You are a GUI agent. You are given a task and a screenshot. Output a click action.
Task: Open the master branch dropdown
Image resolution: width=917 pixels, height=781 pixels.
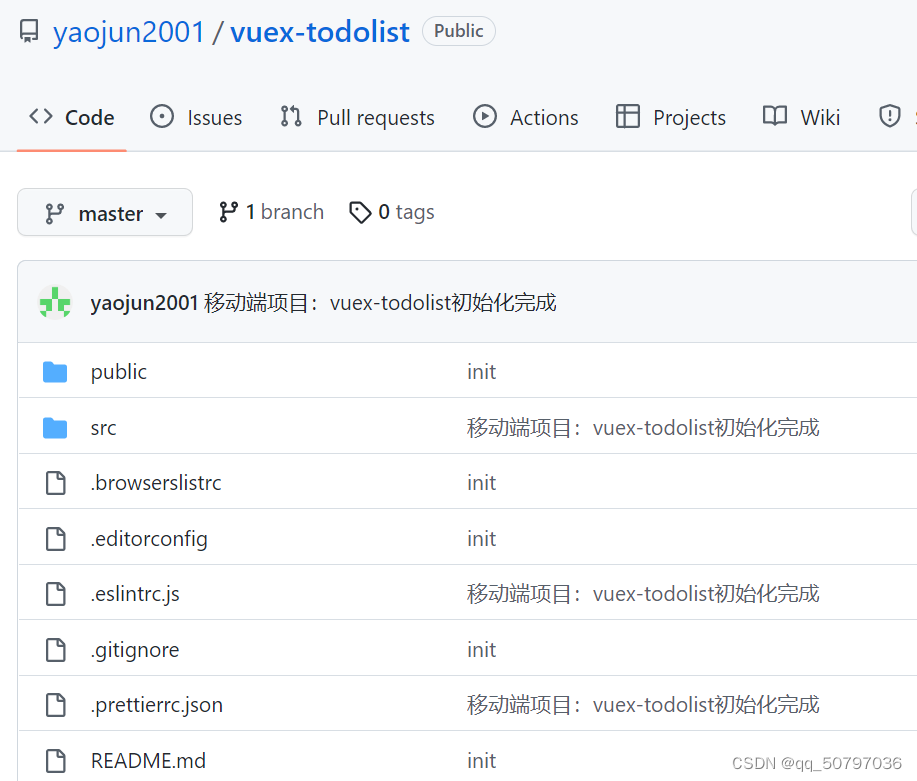(105, 212)
